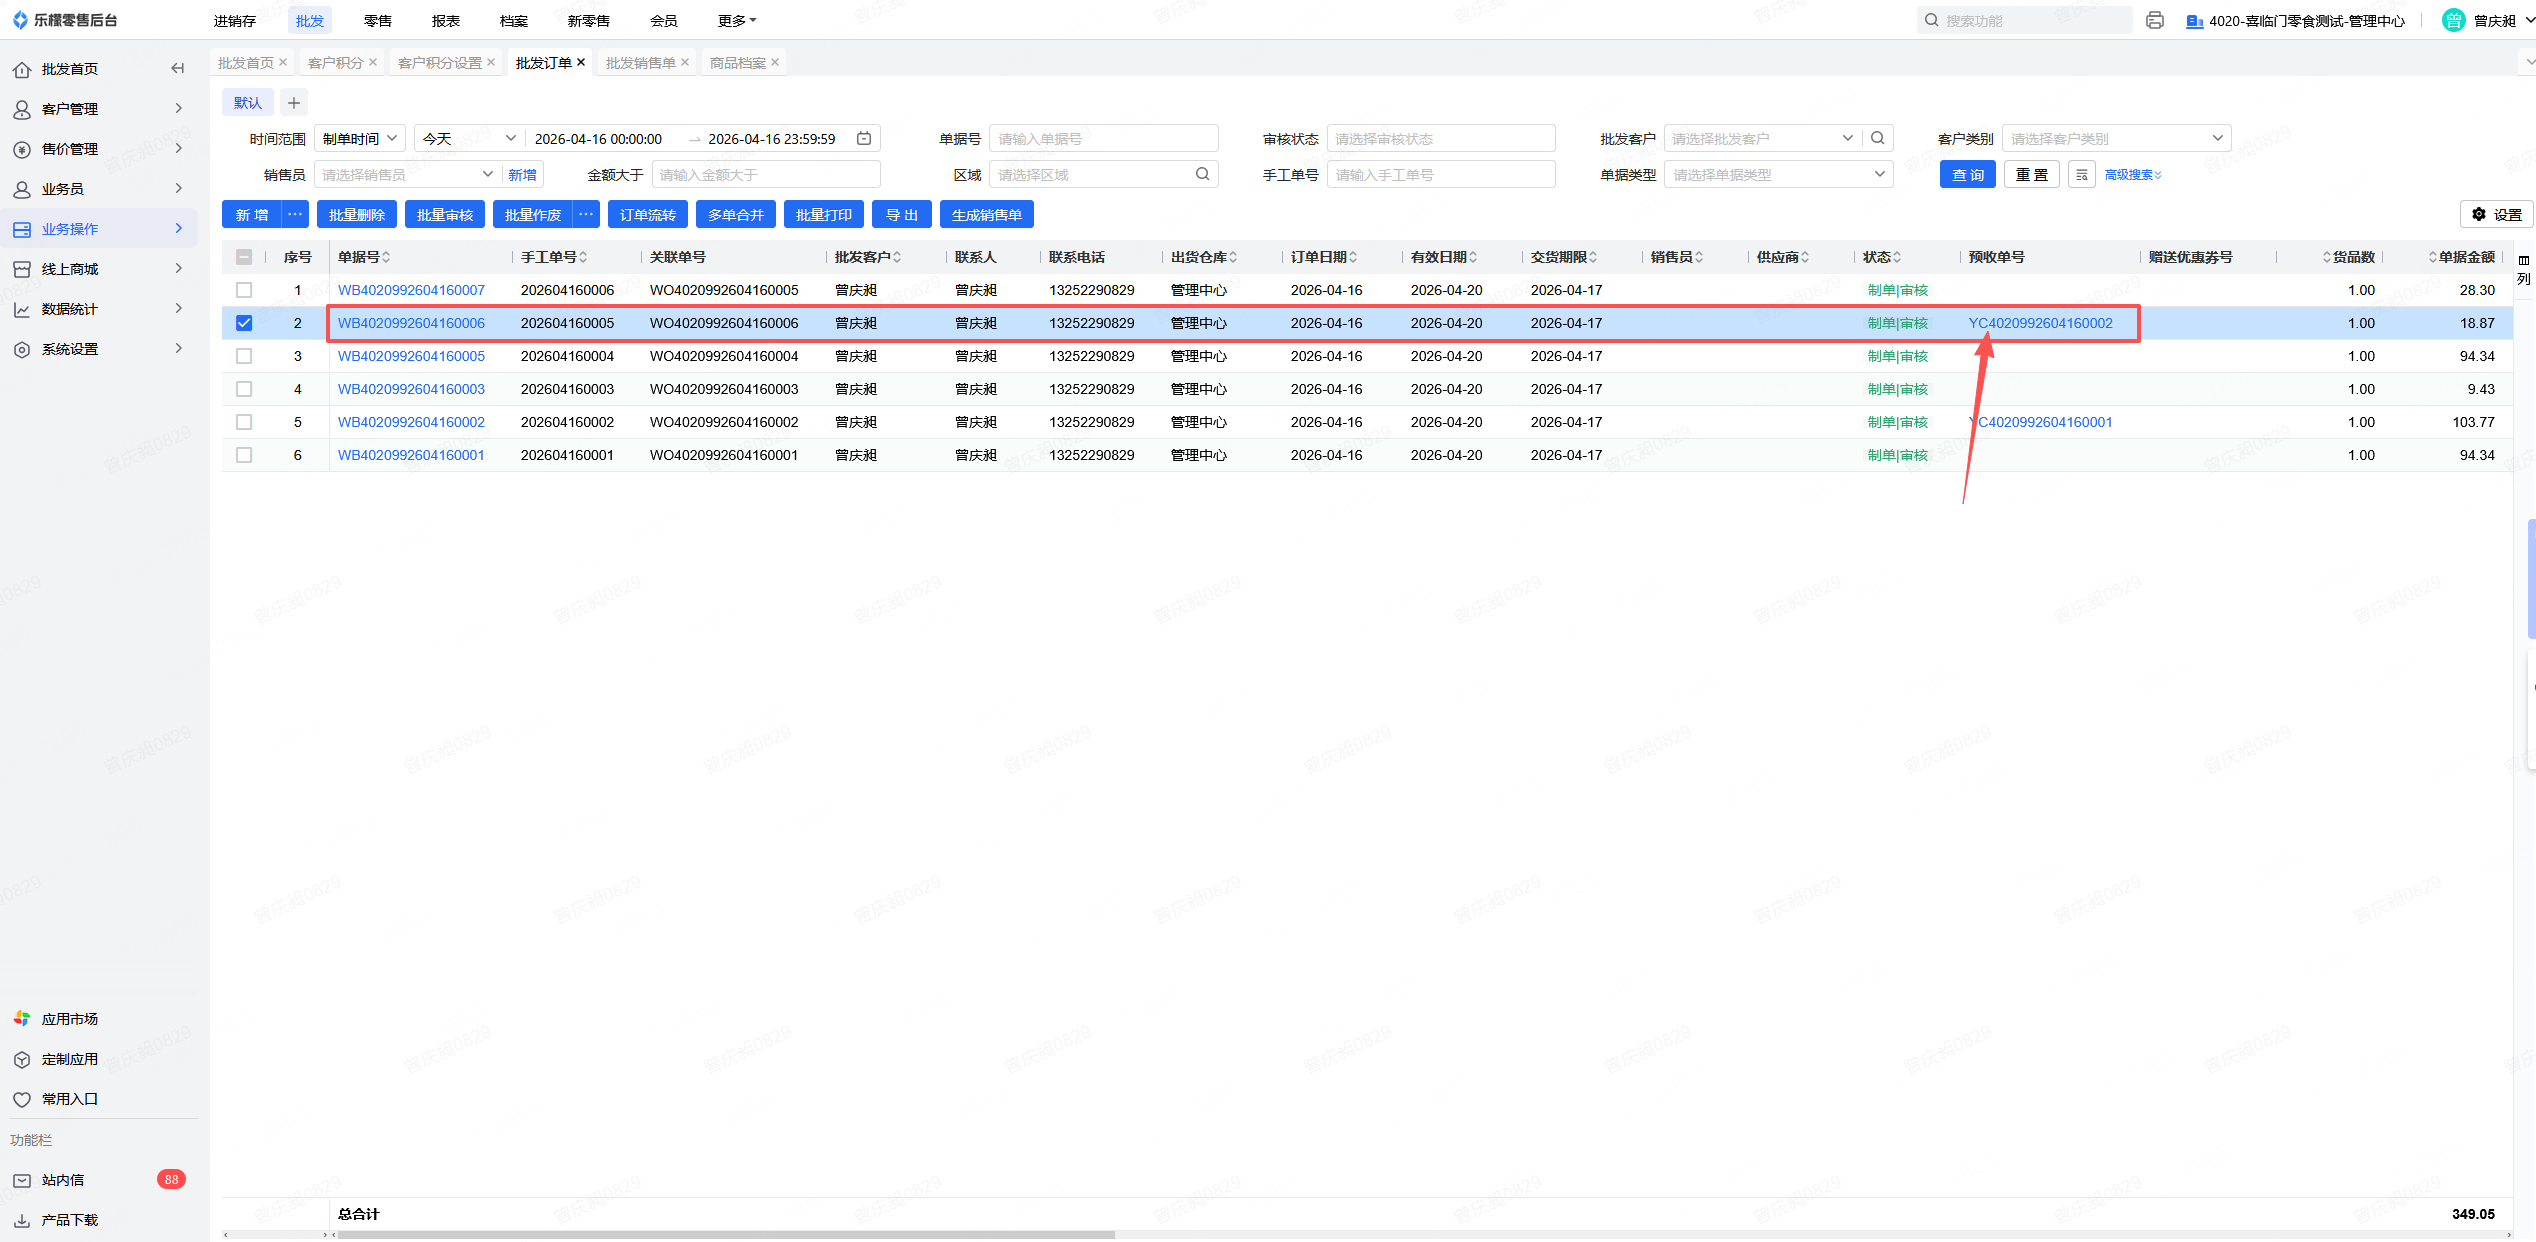Click the calendar icon in date range
The height and width of the screenshot is (1242, 2536).
click(x=864, y=138)
